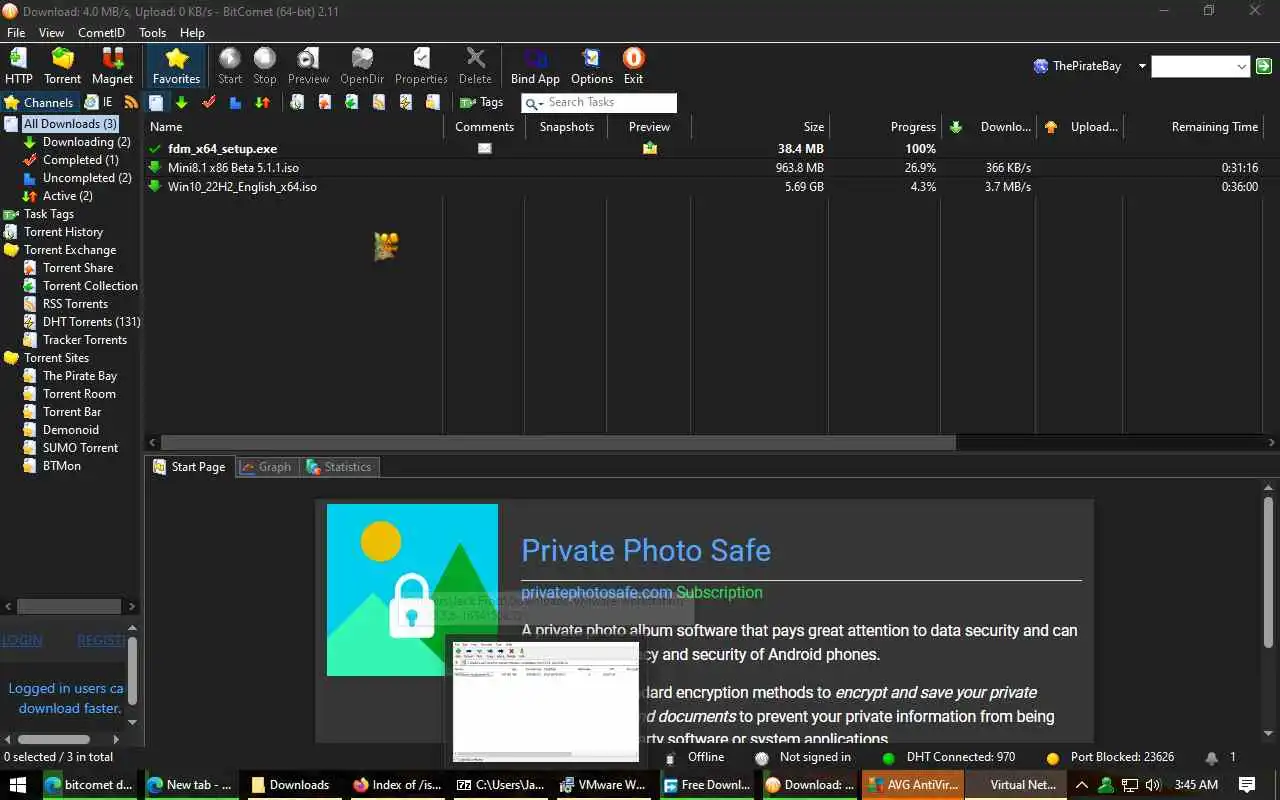This screenshot has height=800, width=1280.
Task: Open the CometID menu
Action: 101,33
